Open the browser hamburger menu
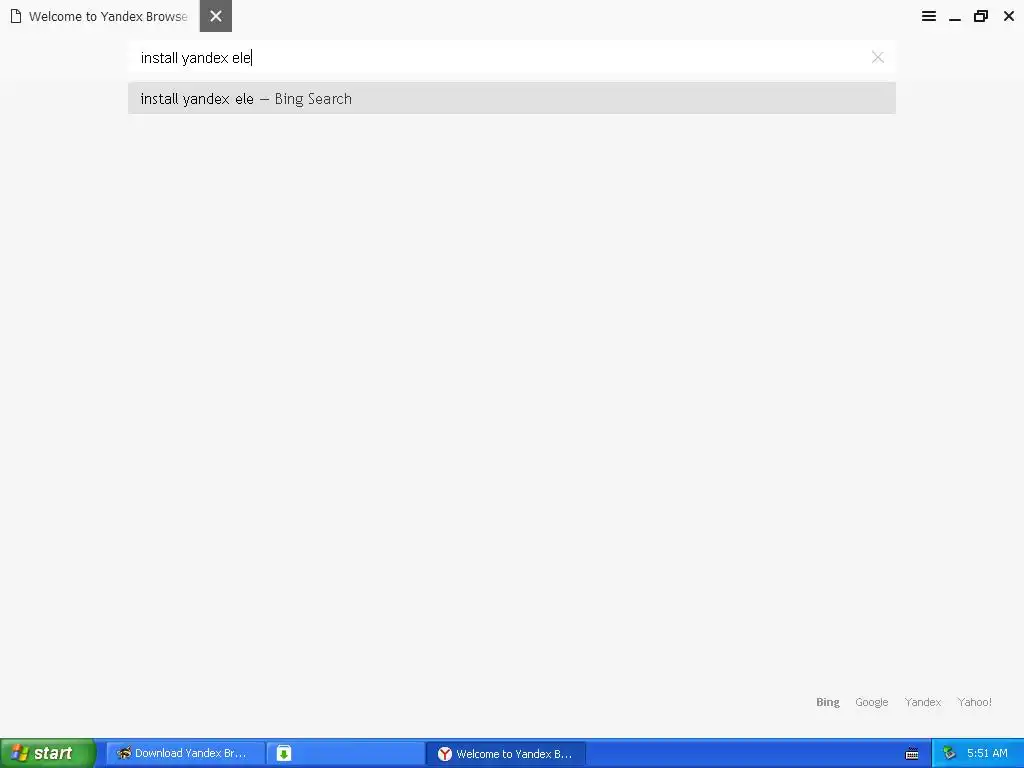This screenshot has height=768, width=1024. (929, 16)
